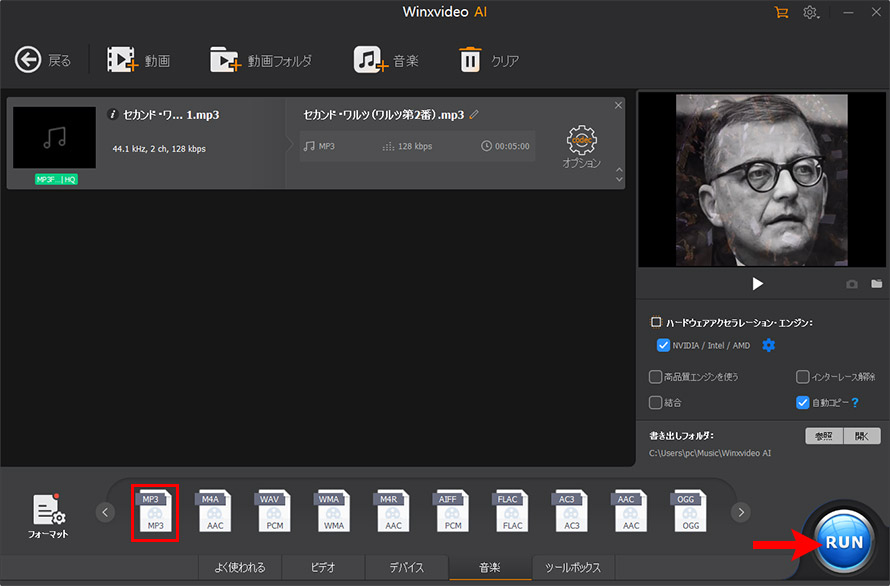Enable 高品質エンジンを使う checkbox
Screen dimensions: 890x586
coord(656,376)
